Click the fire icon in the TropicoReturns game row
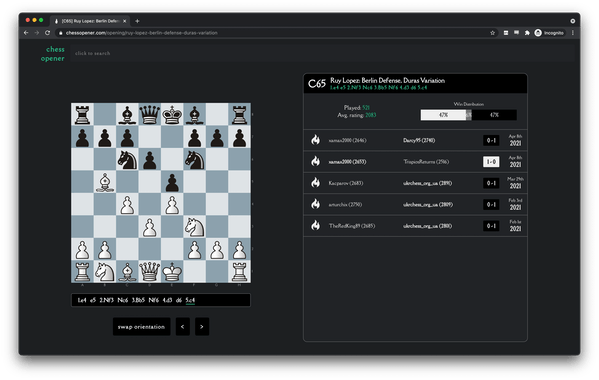Image resolution: width=599 pixels, height=380 pixels. [315, 162]
